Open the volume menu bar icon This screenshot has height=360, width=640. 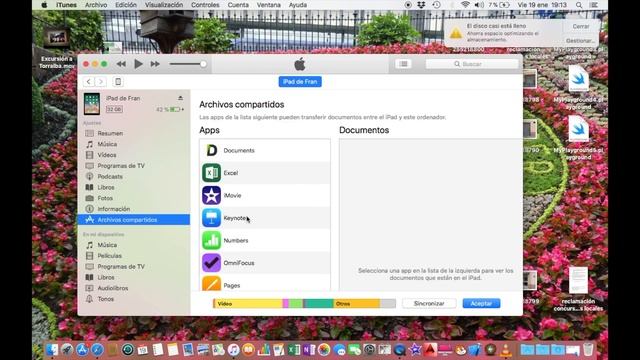[x=479, y=5]
